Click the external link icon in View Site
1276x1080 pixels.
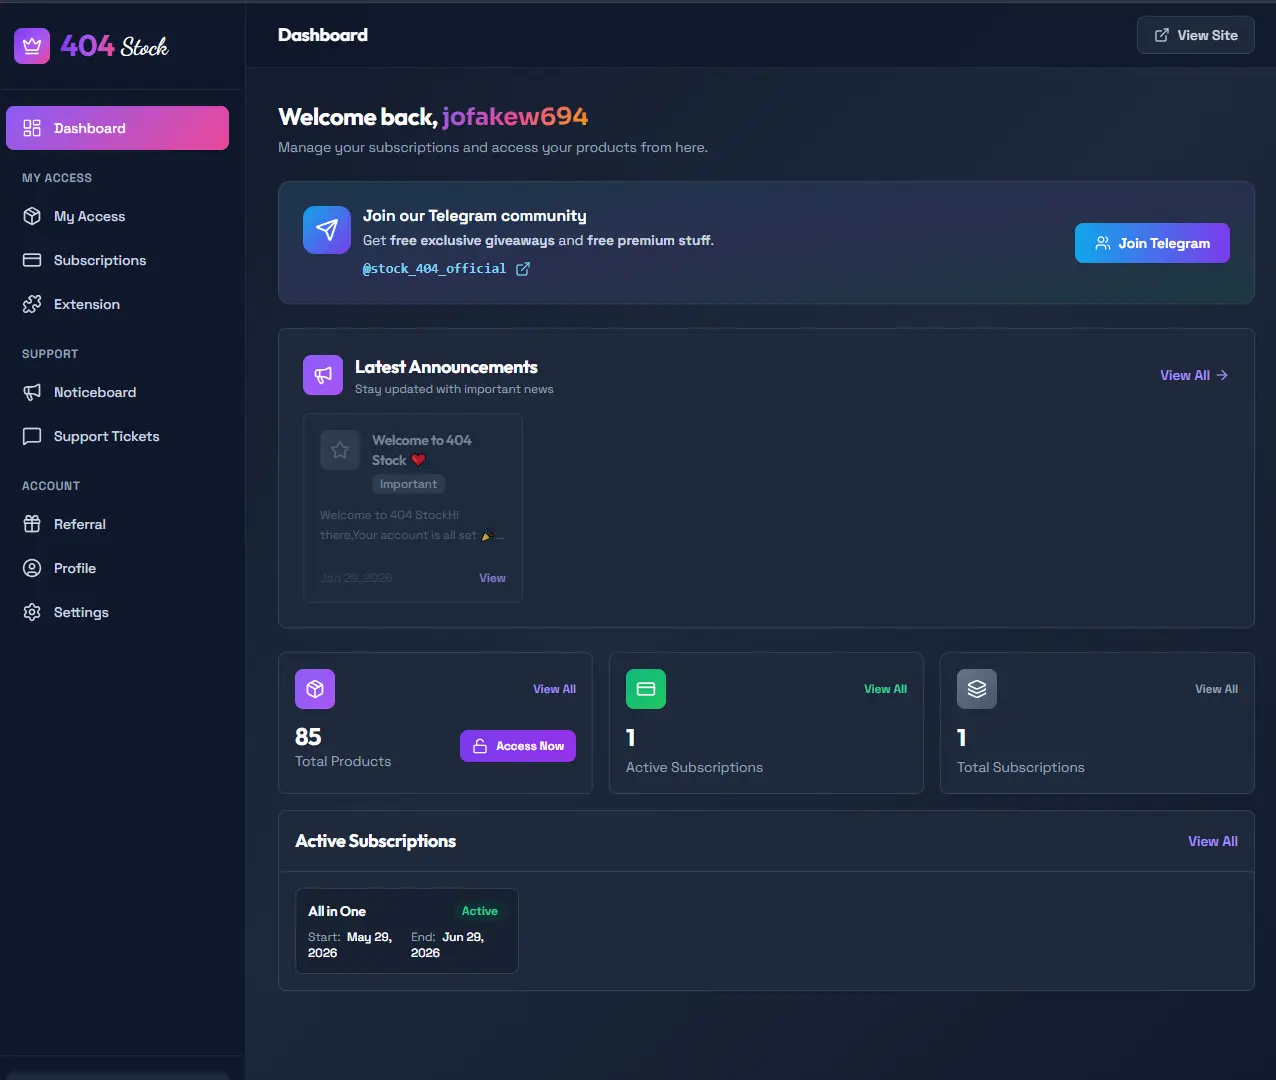(1162, 35)
